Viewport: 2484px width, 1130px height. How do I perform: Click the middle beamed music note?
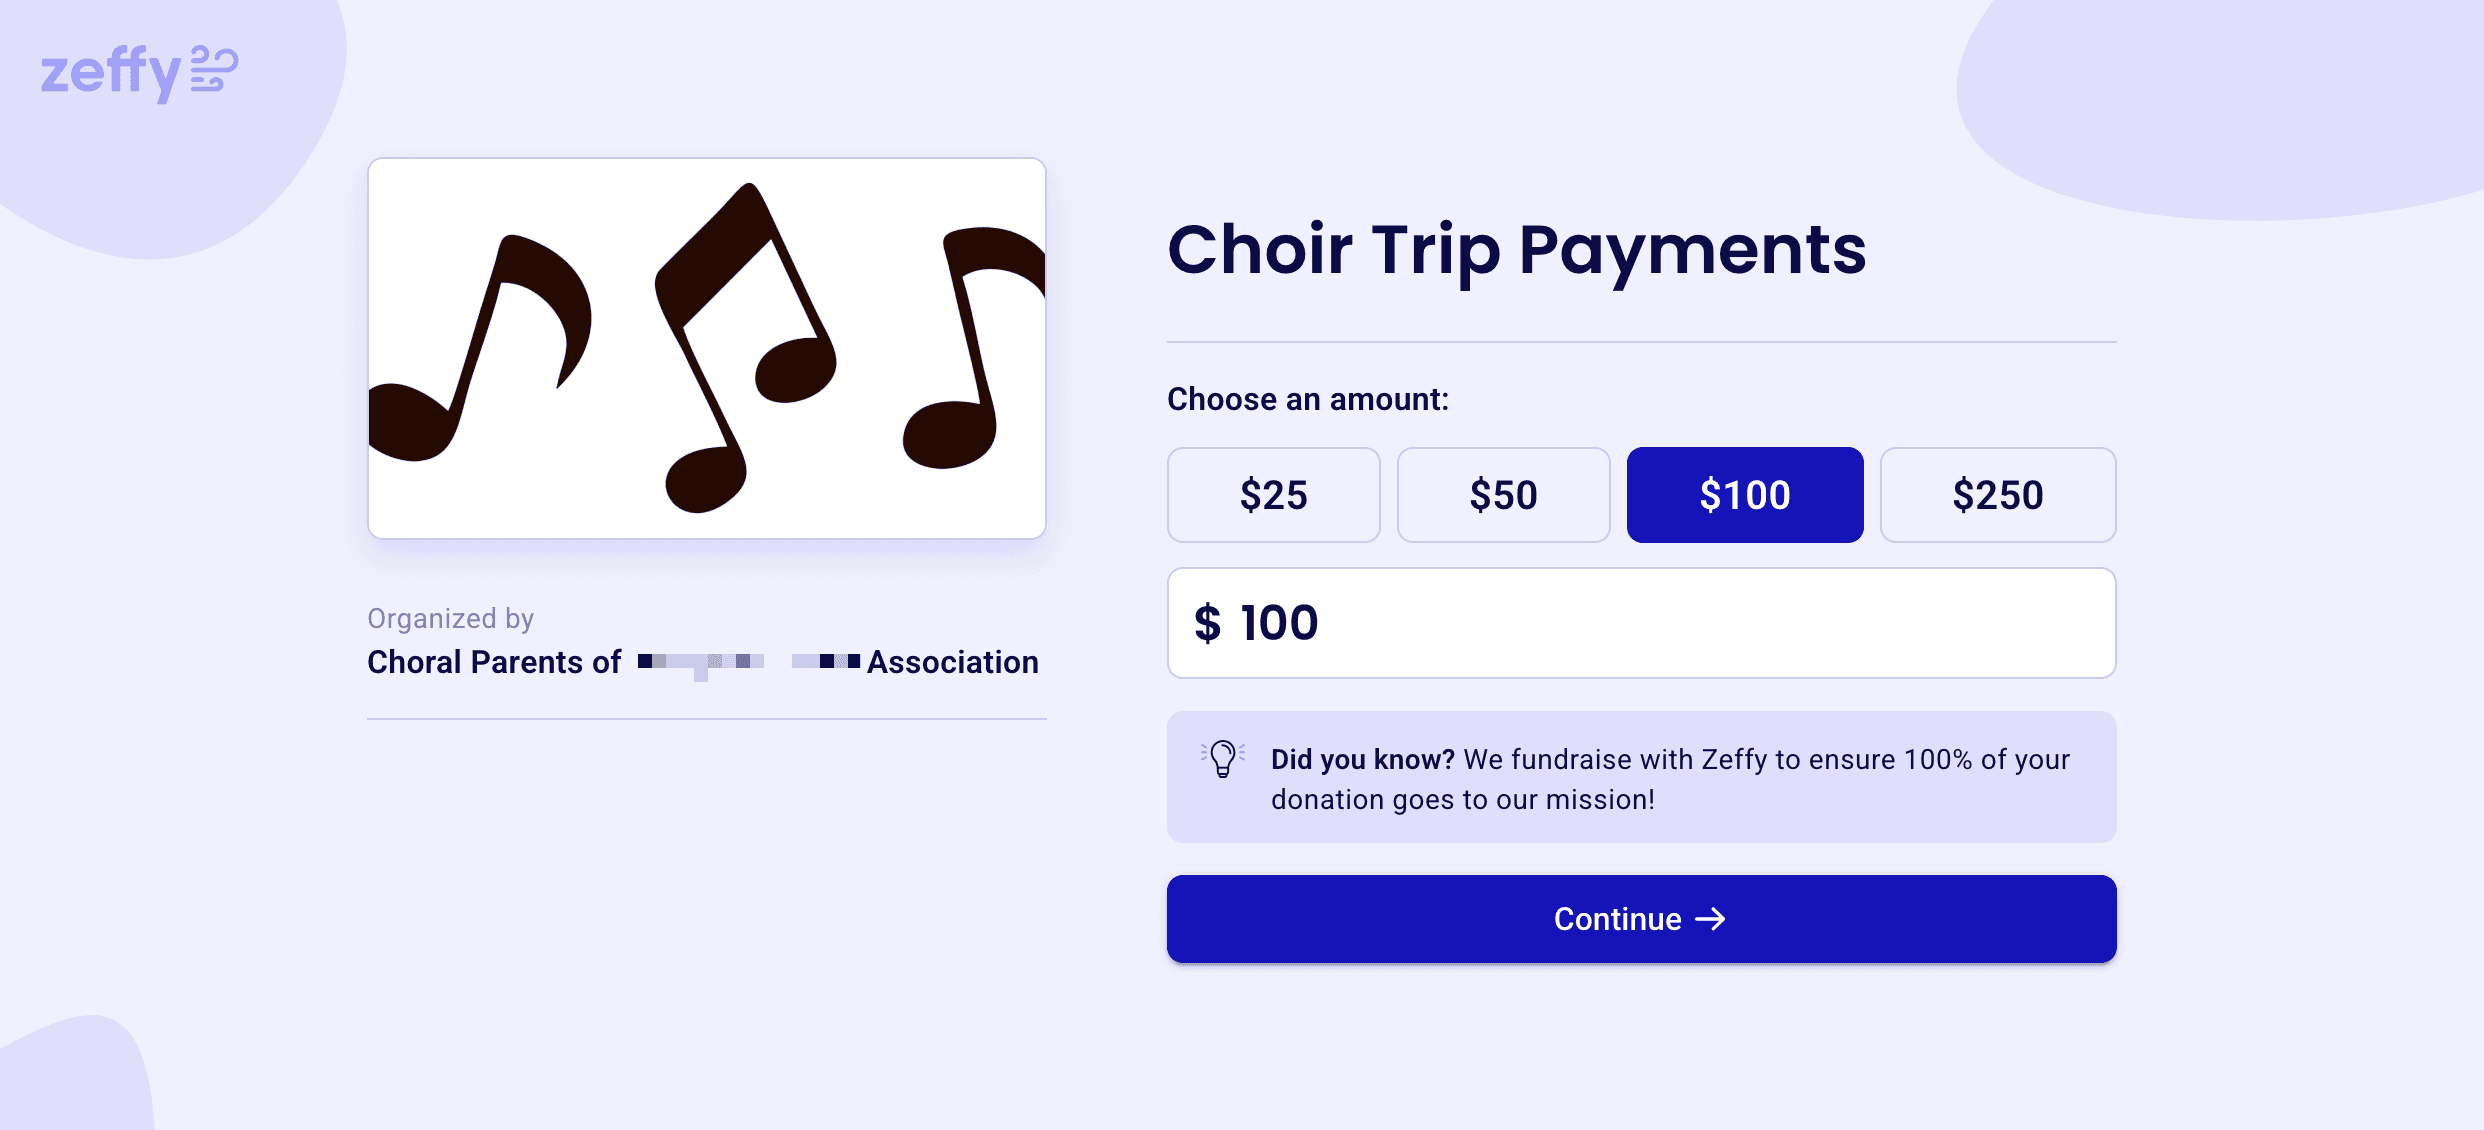coord(745,340)
